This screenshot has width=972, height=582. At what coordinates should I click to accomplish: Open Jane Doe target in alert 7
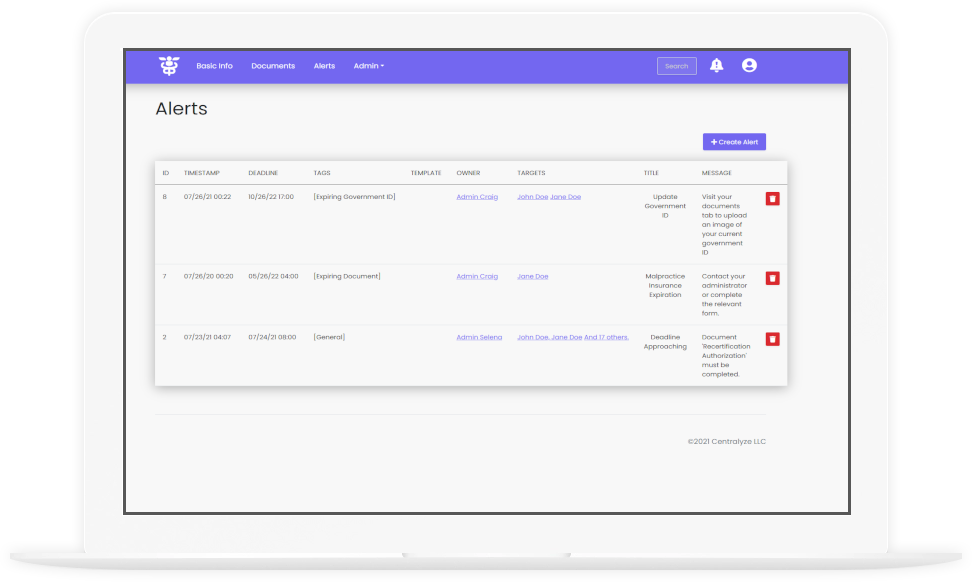532,276
